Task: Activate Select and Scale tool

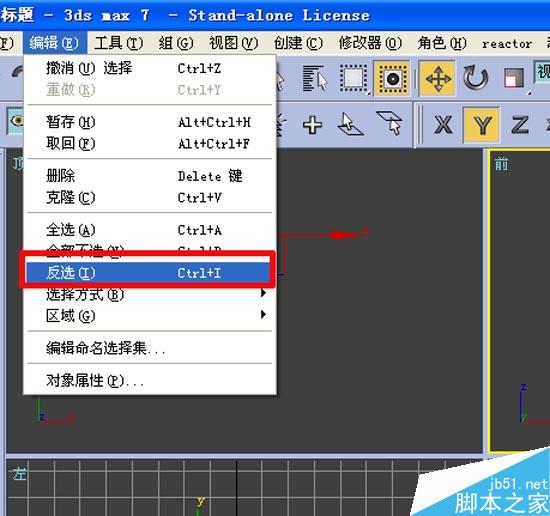Action: pyautogui.click(x=515, y=78)
